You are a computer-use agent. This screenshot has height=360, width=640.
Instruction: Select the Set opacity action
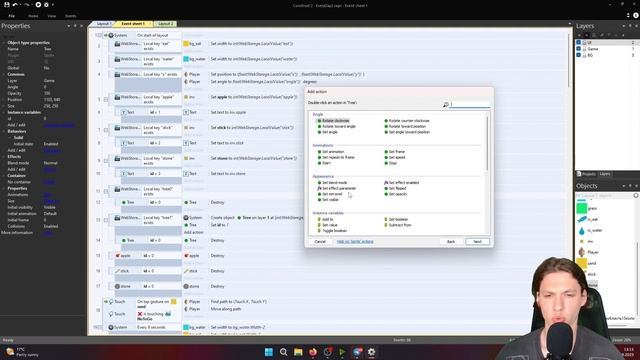point(396,194)
